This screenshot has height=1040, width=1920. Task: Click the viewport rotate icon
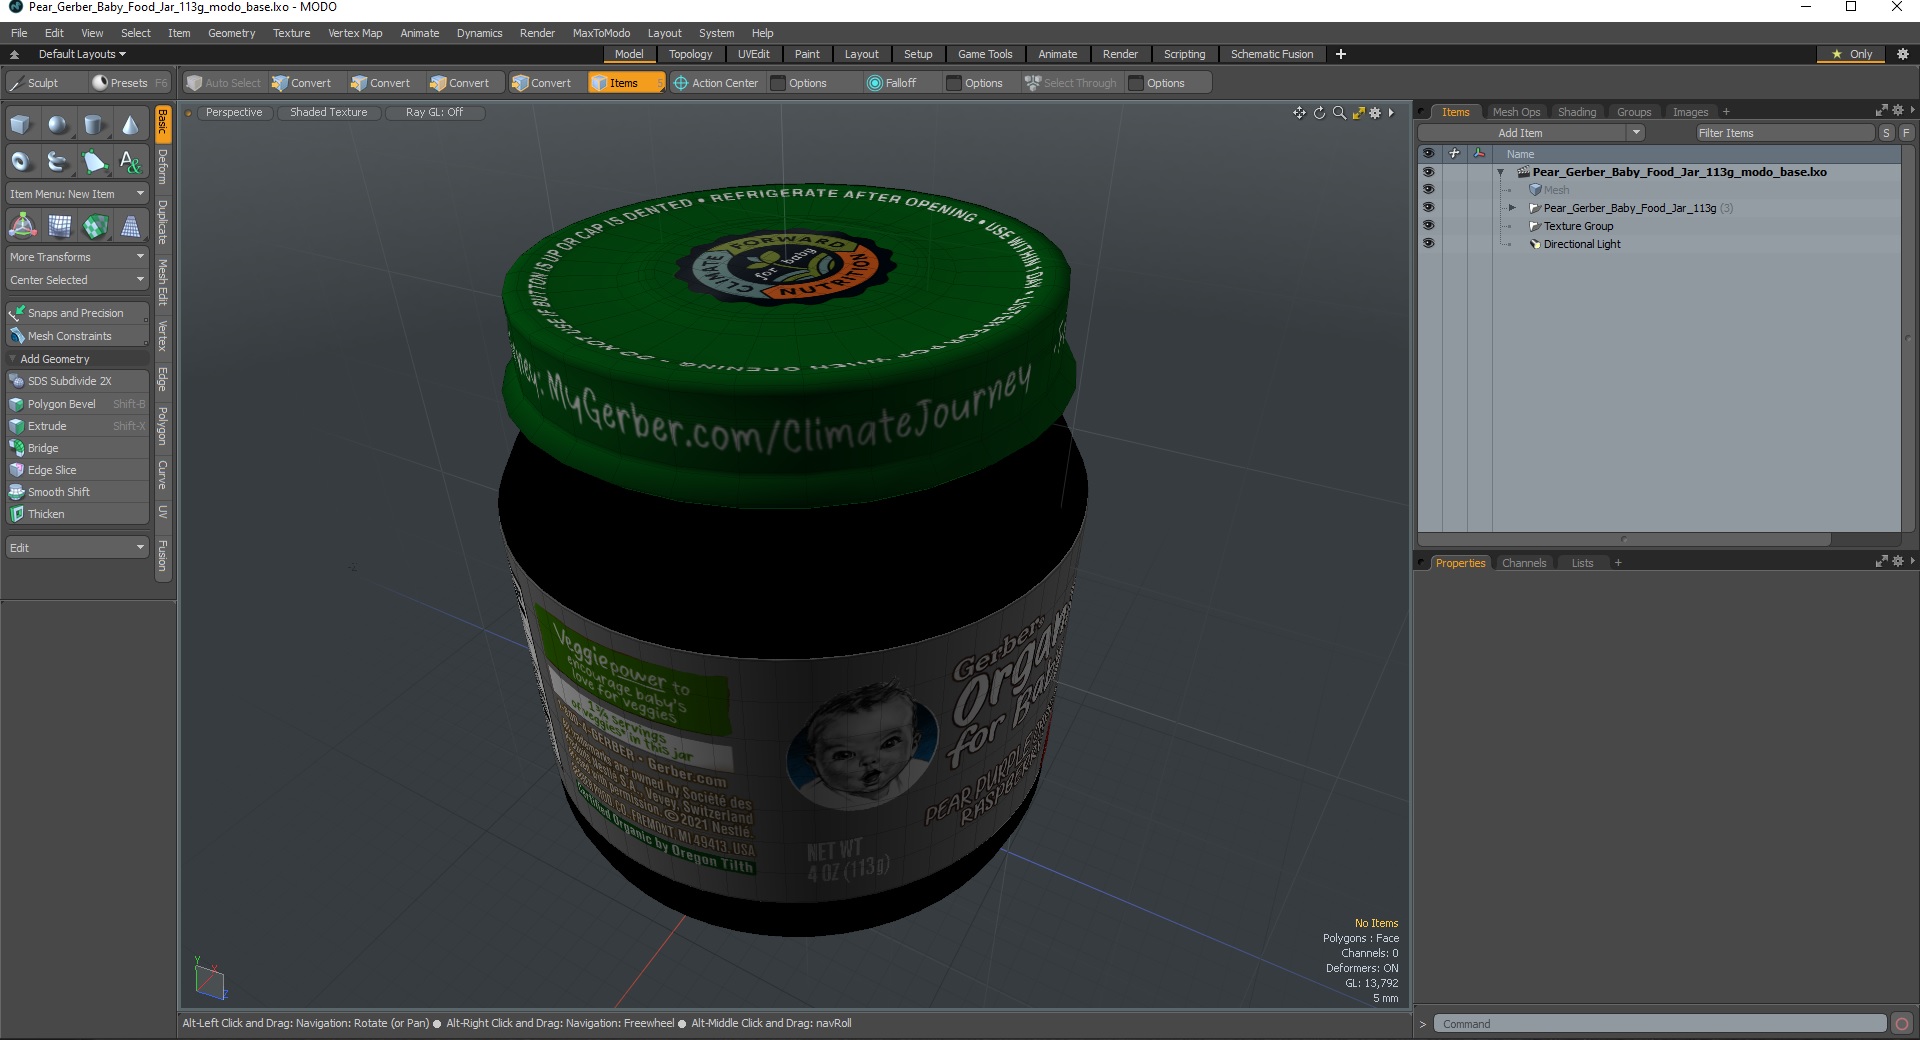pyautogui.click(x=1319, y=113)
